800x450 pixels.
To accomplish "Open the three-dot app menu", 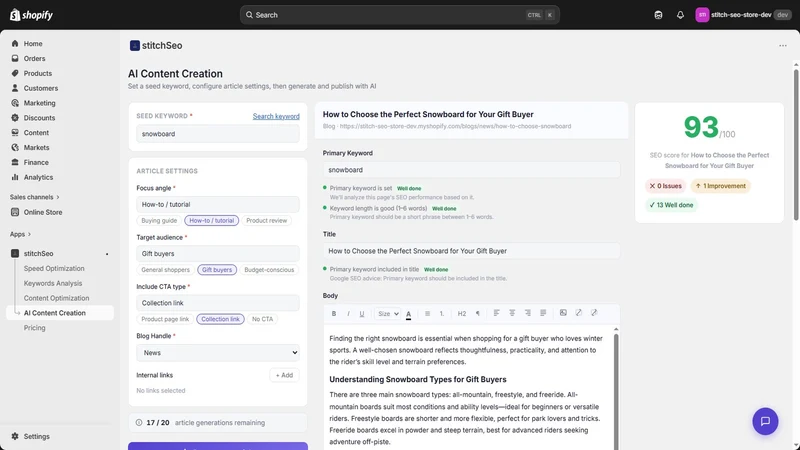I will point(783,45).
